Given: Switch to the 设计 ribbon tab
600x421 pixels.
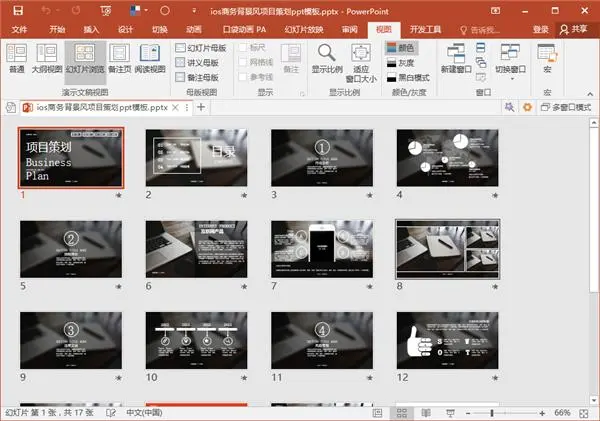Looking at the screenshot, I should (x=126, y=29).
